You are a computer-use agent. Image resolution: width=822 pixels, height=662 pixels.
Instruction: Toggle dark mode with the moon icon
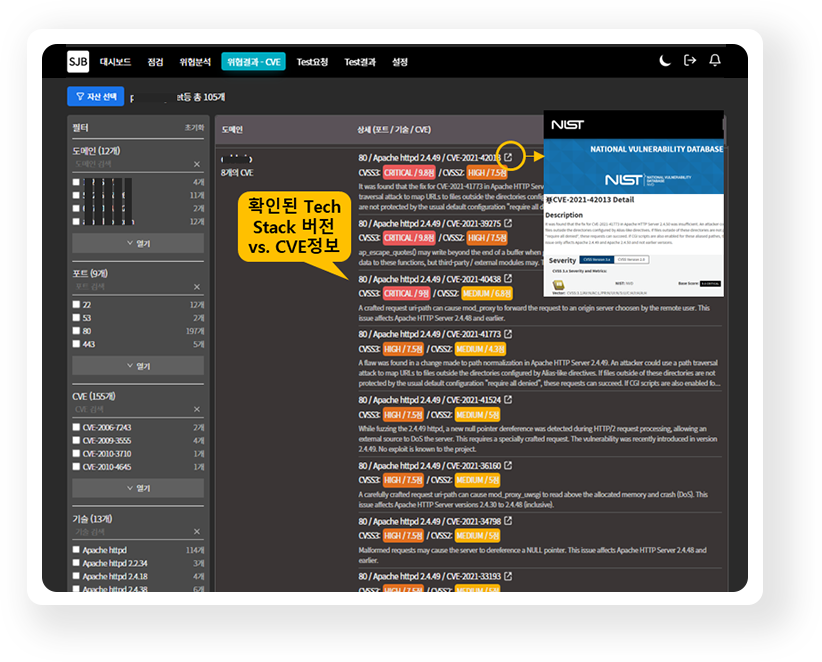[665, 61]
